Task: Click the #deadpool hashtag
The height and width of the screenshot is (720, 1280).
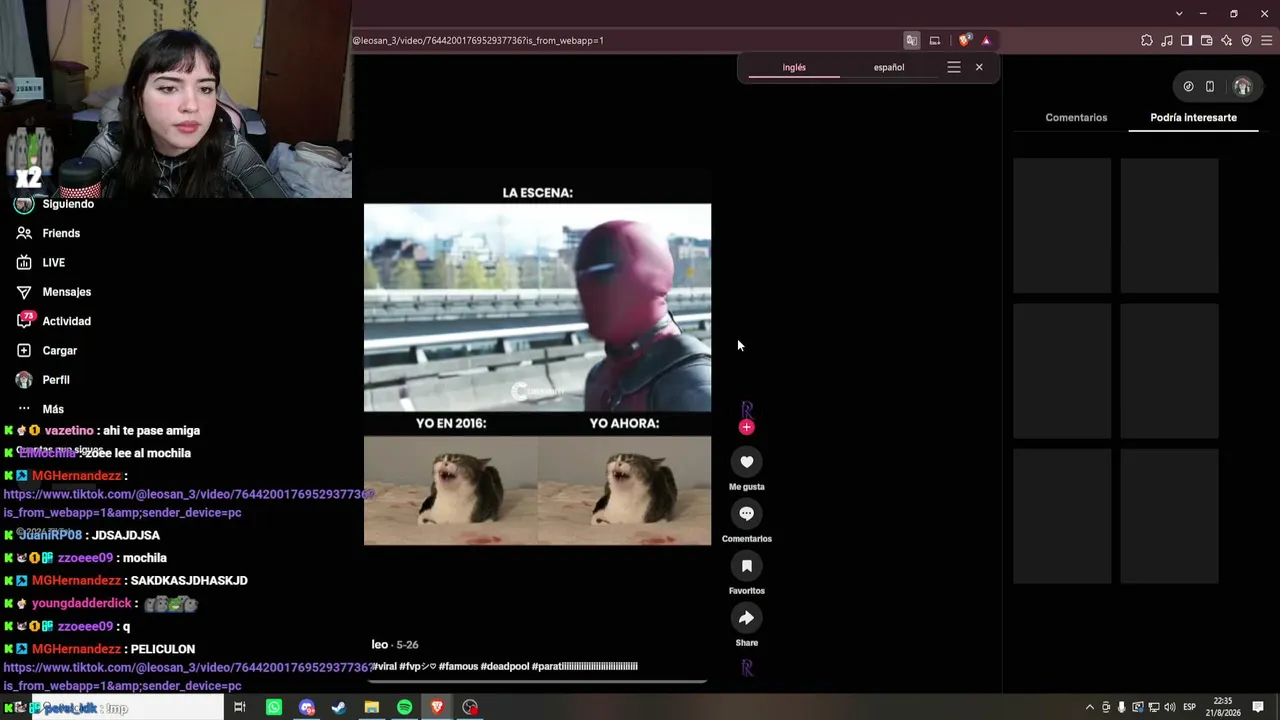Action: tap(504, 666)
